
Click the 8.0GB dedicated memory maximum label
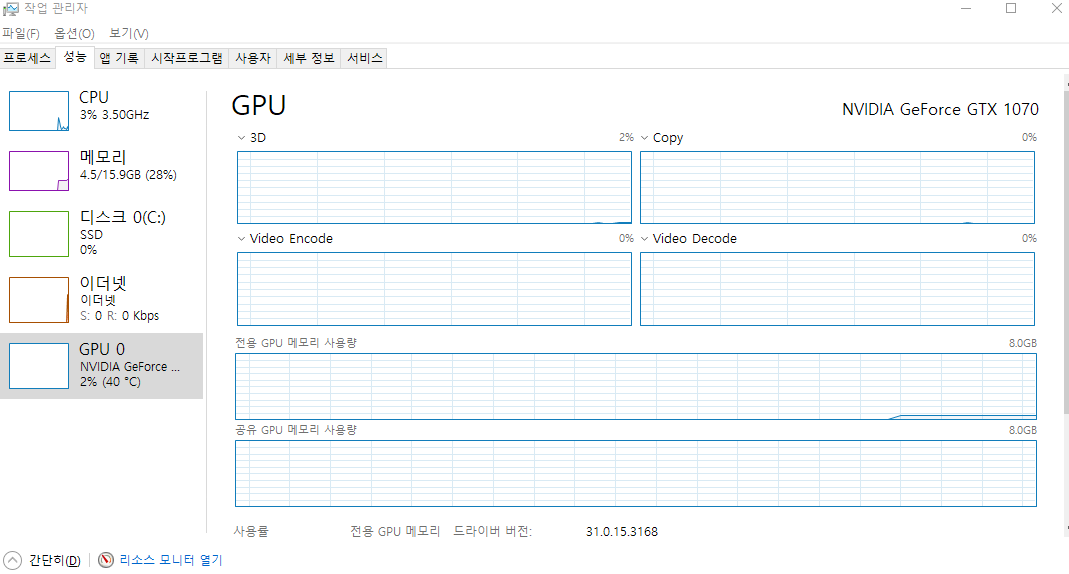coord(1023,343)
